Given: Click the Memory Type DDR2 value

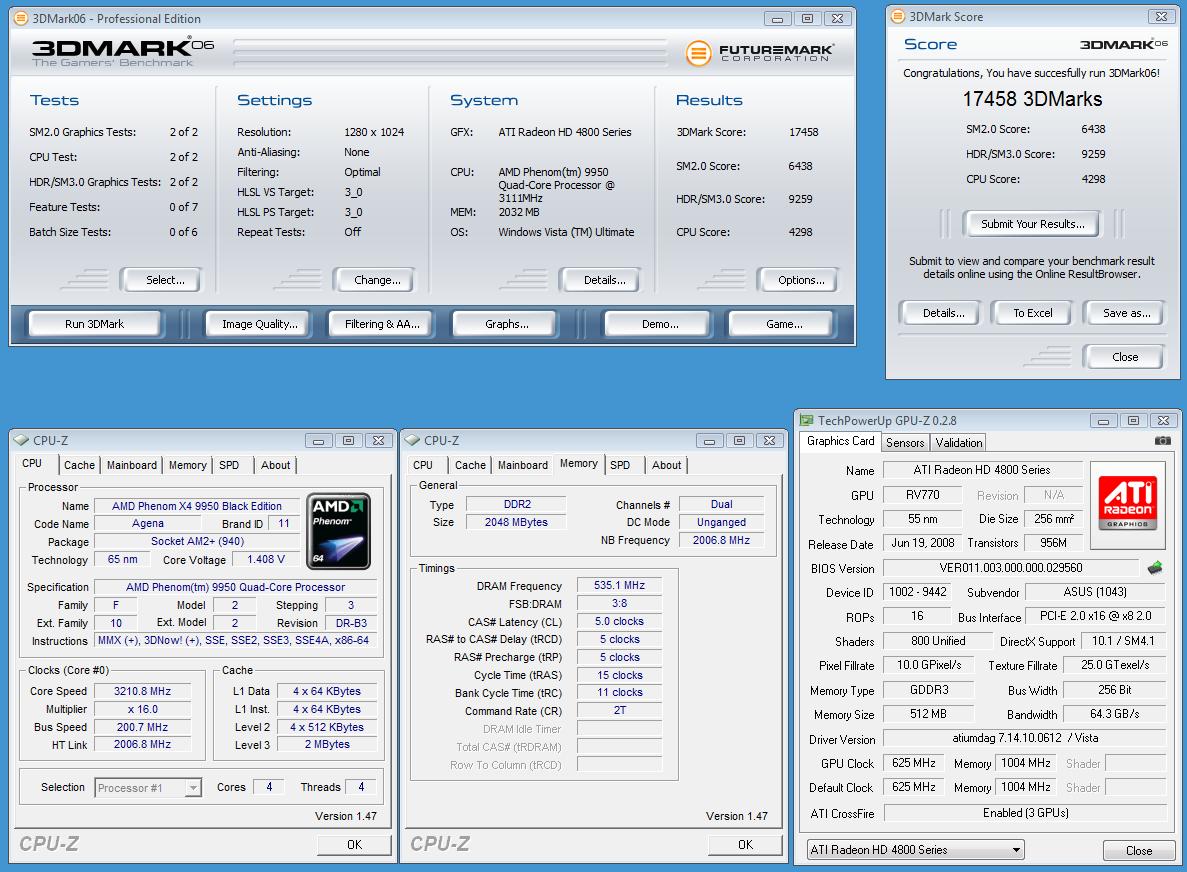Looking at the screenshot, I should pos(517,504).
